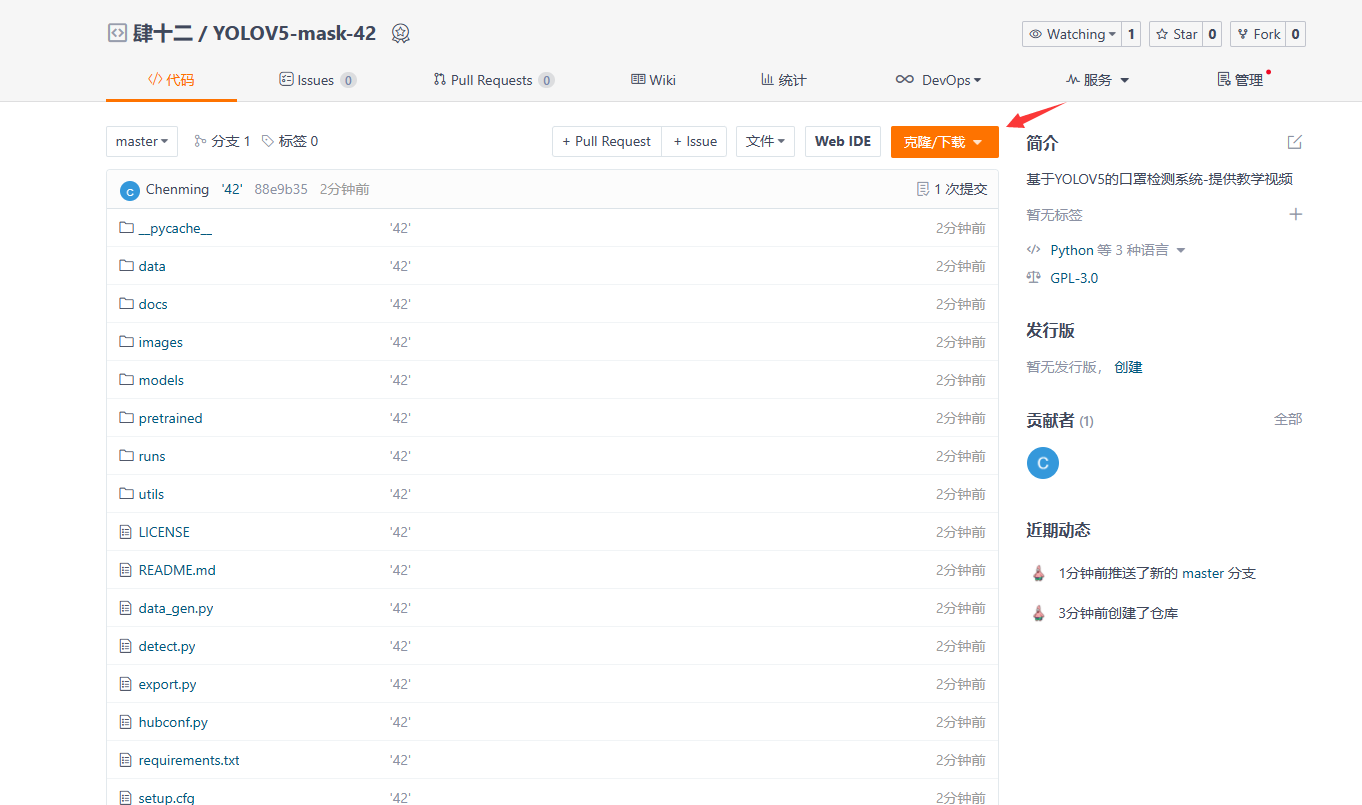The width and height of the screenshot is (1362, 805).
Task: Open the 克隆/下载 dropdown
Action: coord(944,142)
